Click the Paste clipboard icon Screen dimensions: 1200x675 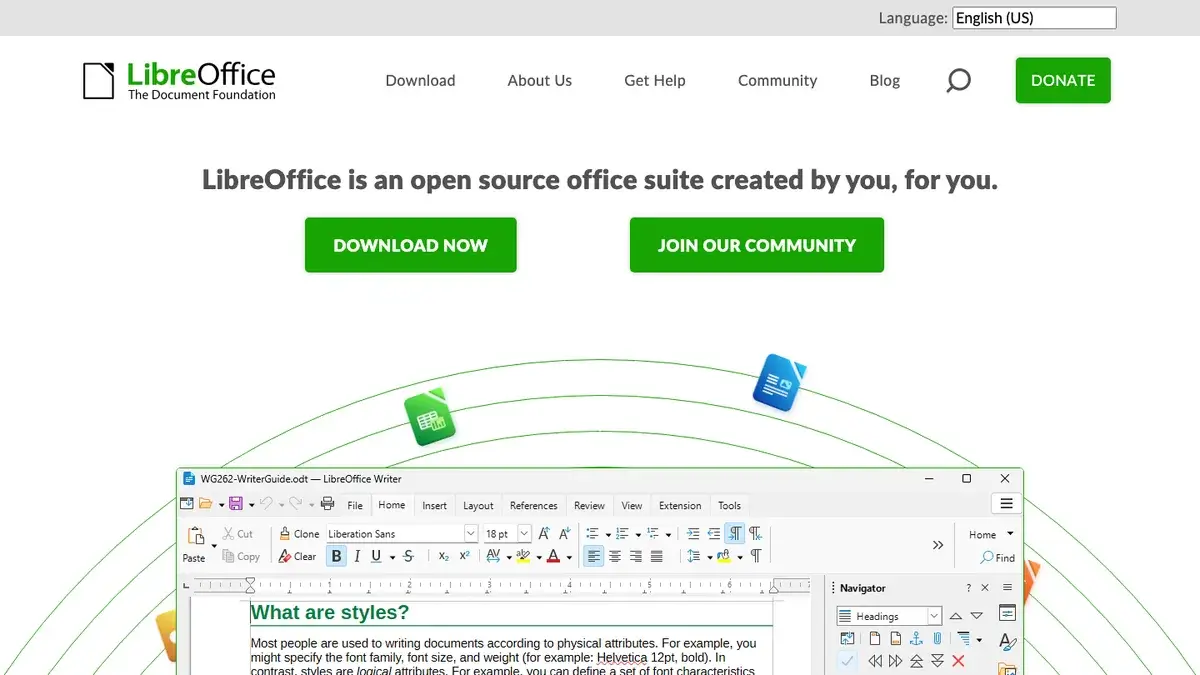point(196,535)
